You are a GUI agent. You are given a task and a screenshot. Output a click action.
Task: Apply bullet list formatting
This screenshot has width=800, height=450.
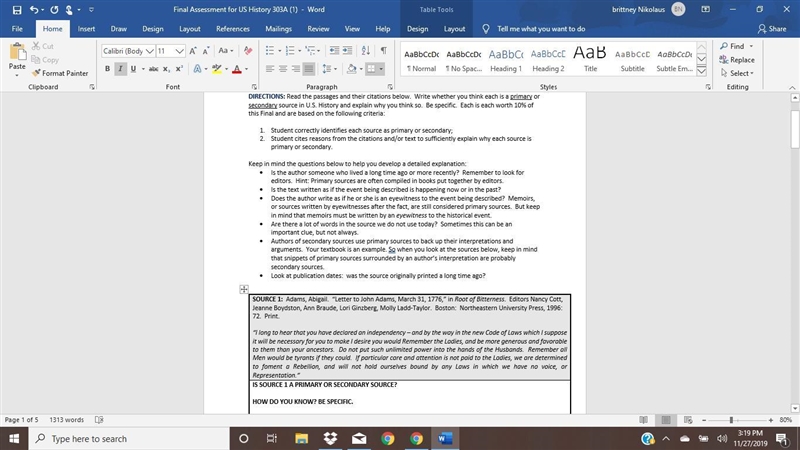click(x=270, y=50)
